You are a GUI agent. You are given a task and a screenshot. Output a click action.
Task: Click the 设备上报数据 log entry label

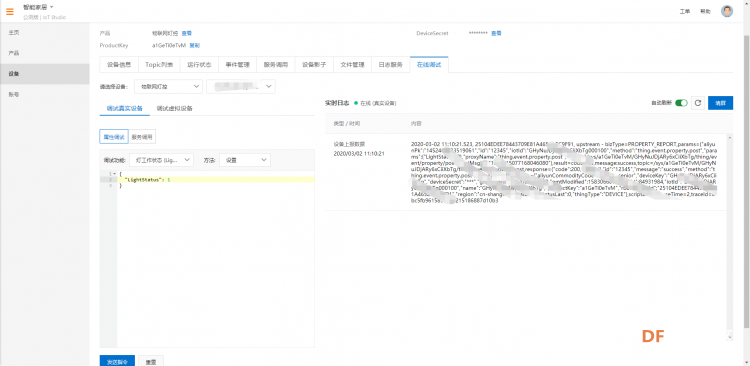[x=349, y=144]
